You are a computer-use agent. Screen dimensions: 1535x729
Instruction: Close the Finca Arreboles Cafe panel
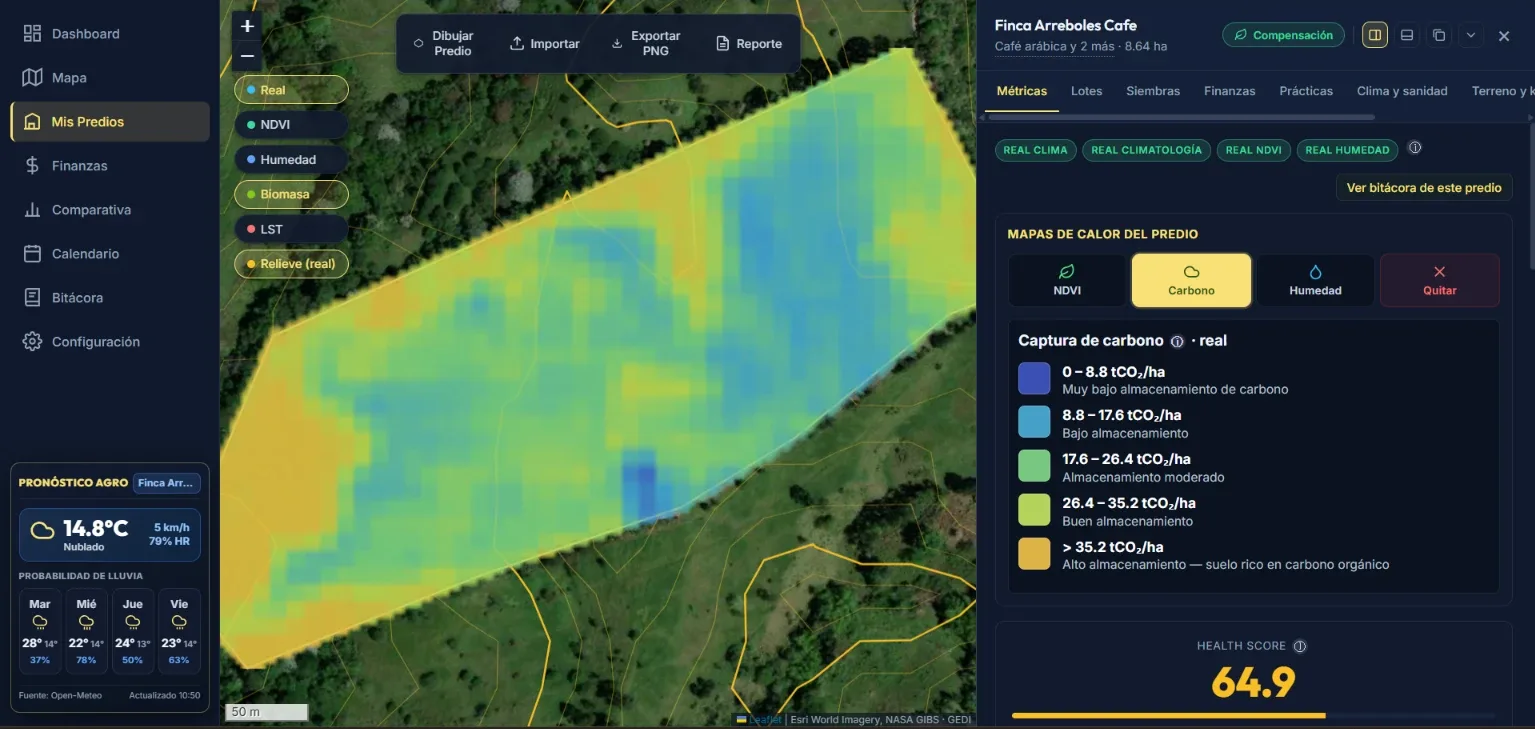pyautogui.click(x=1504, y=36)
